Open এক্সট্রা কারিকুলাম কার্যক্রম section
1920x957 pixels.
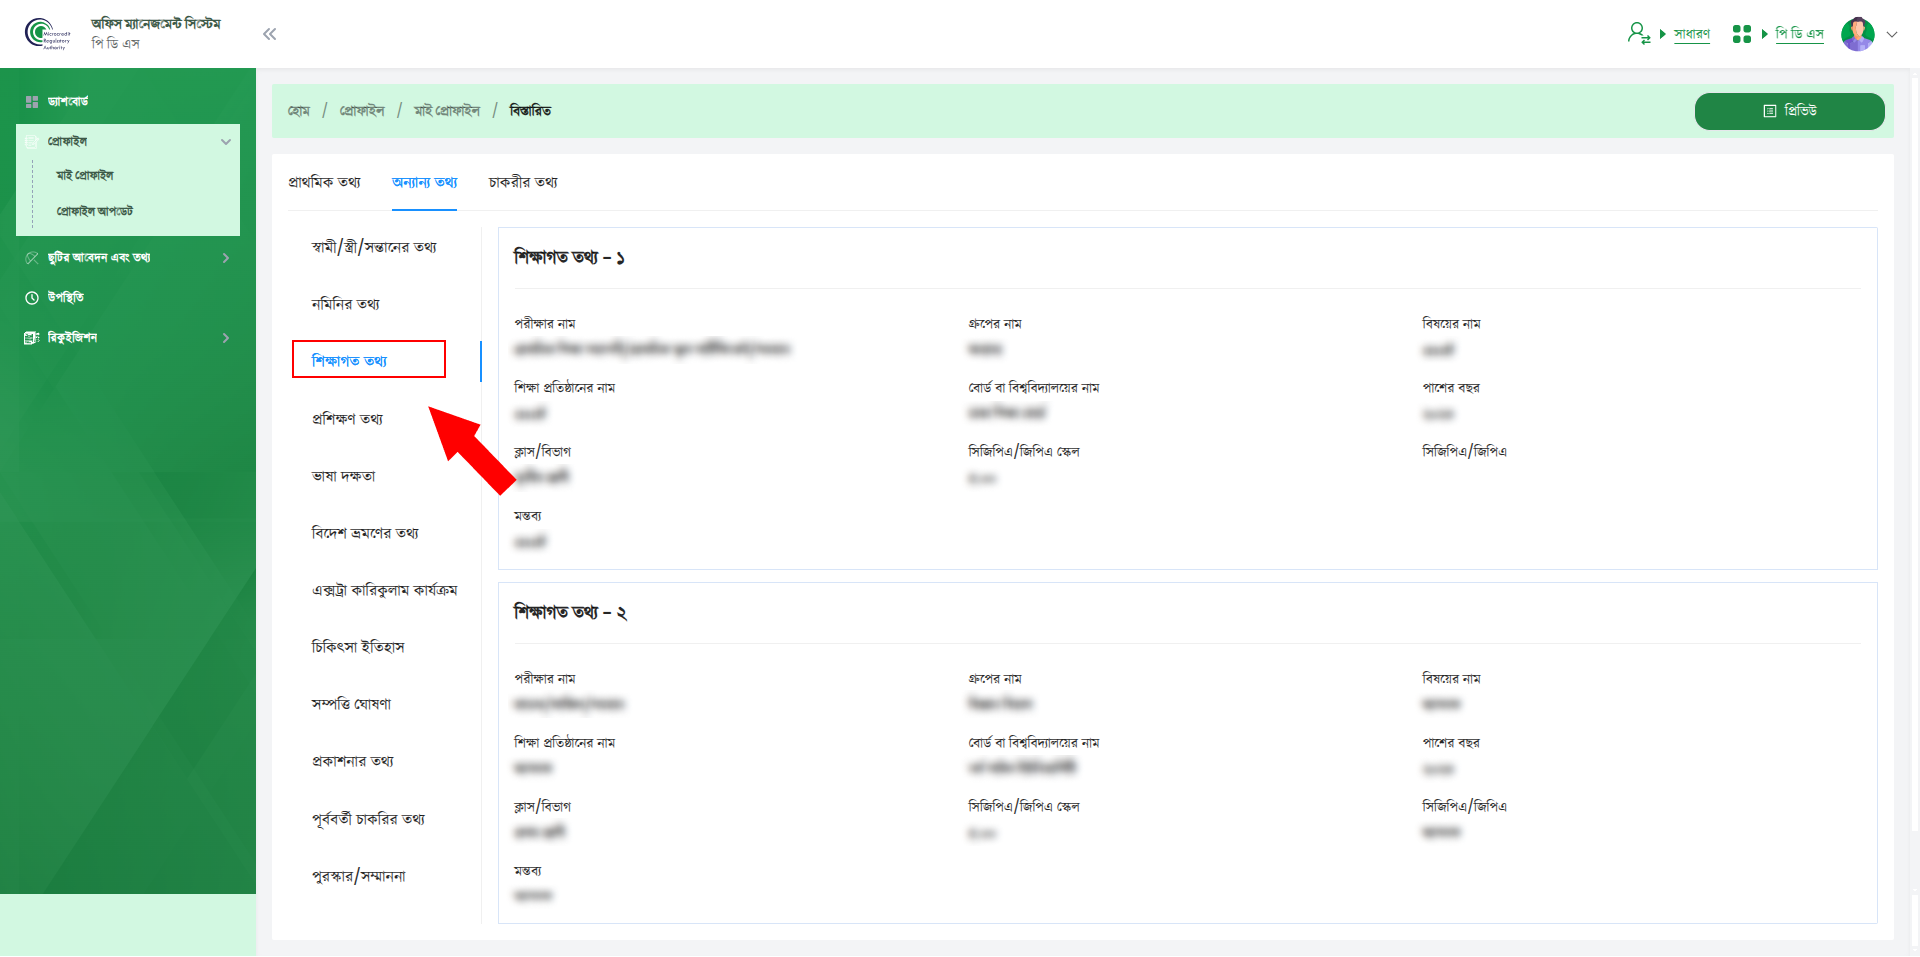point(384,590)
